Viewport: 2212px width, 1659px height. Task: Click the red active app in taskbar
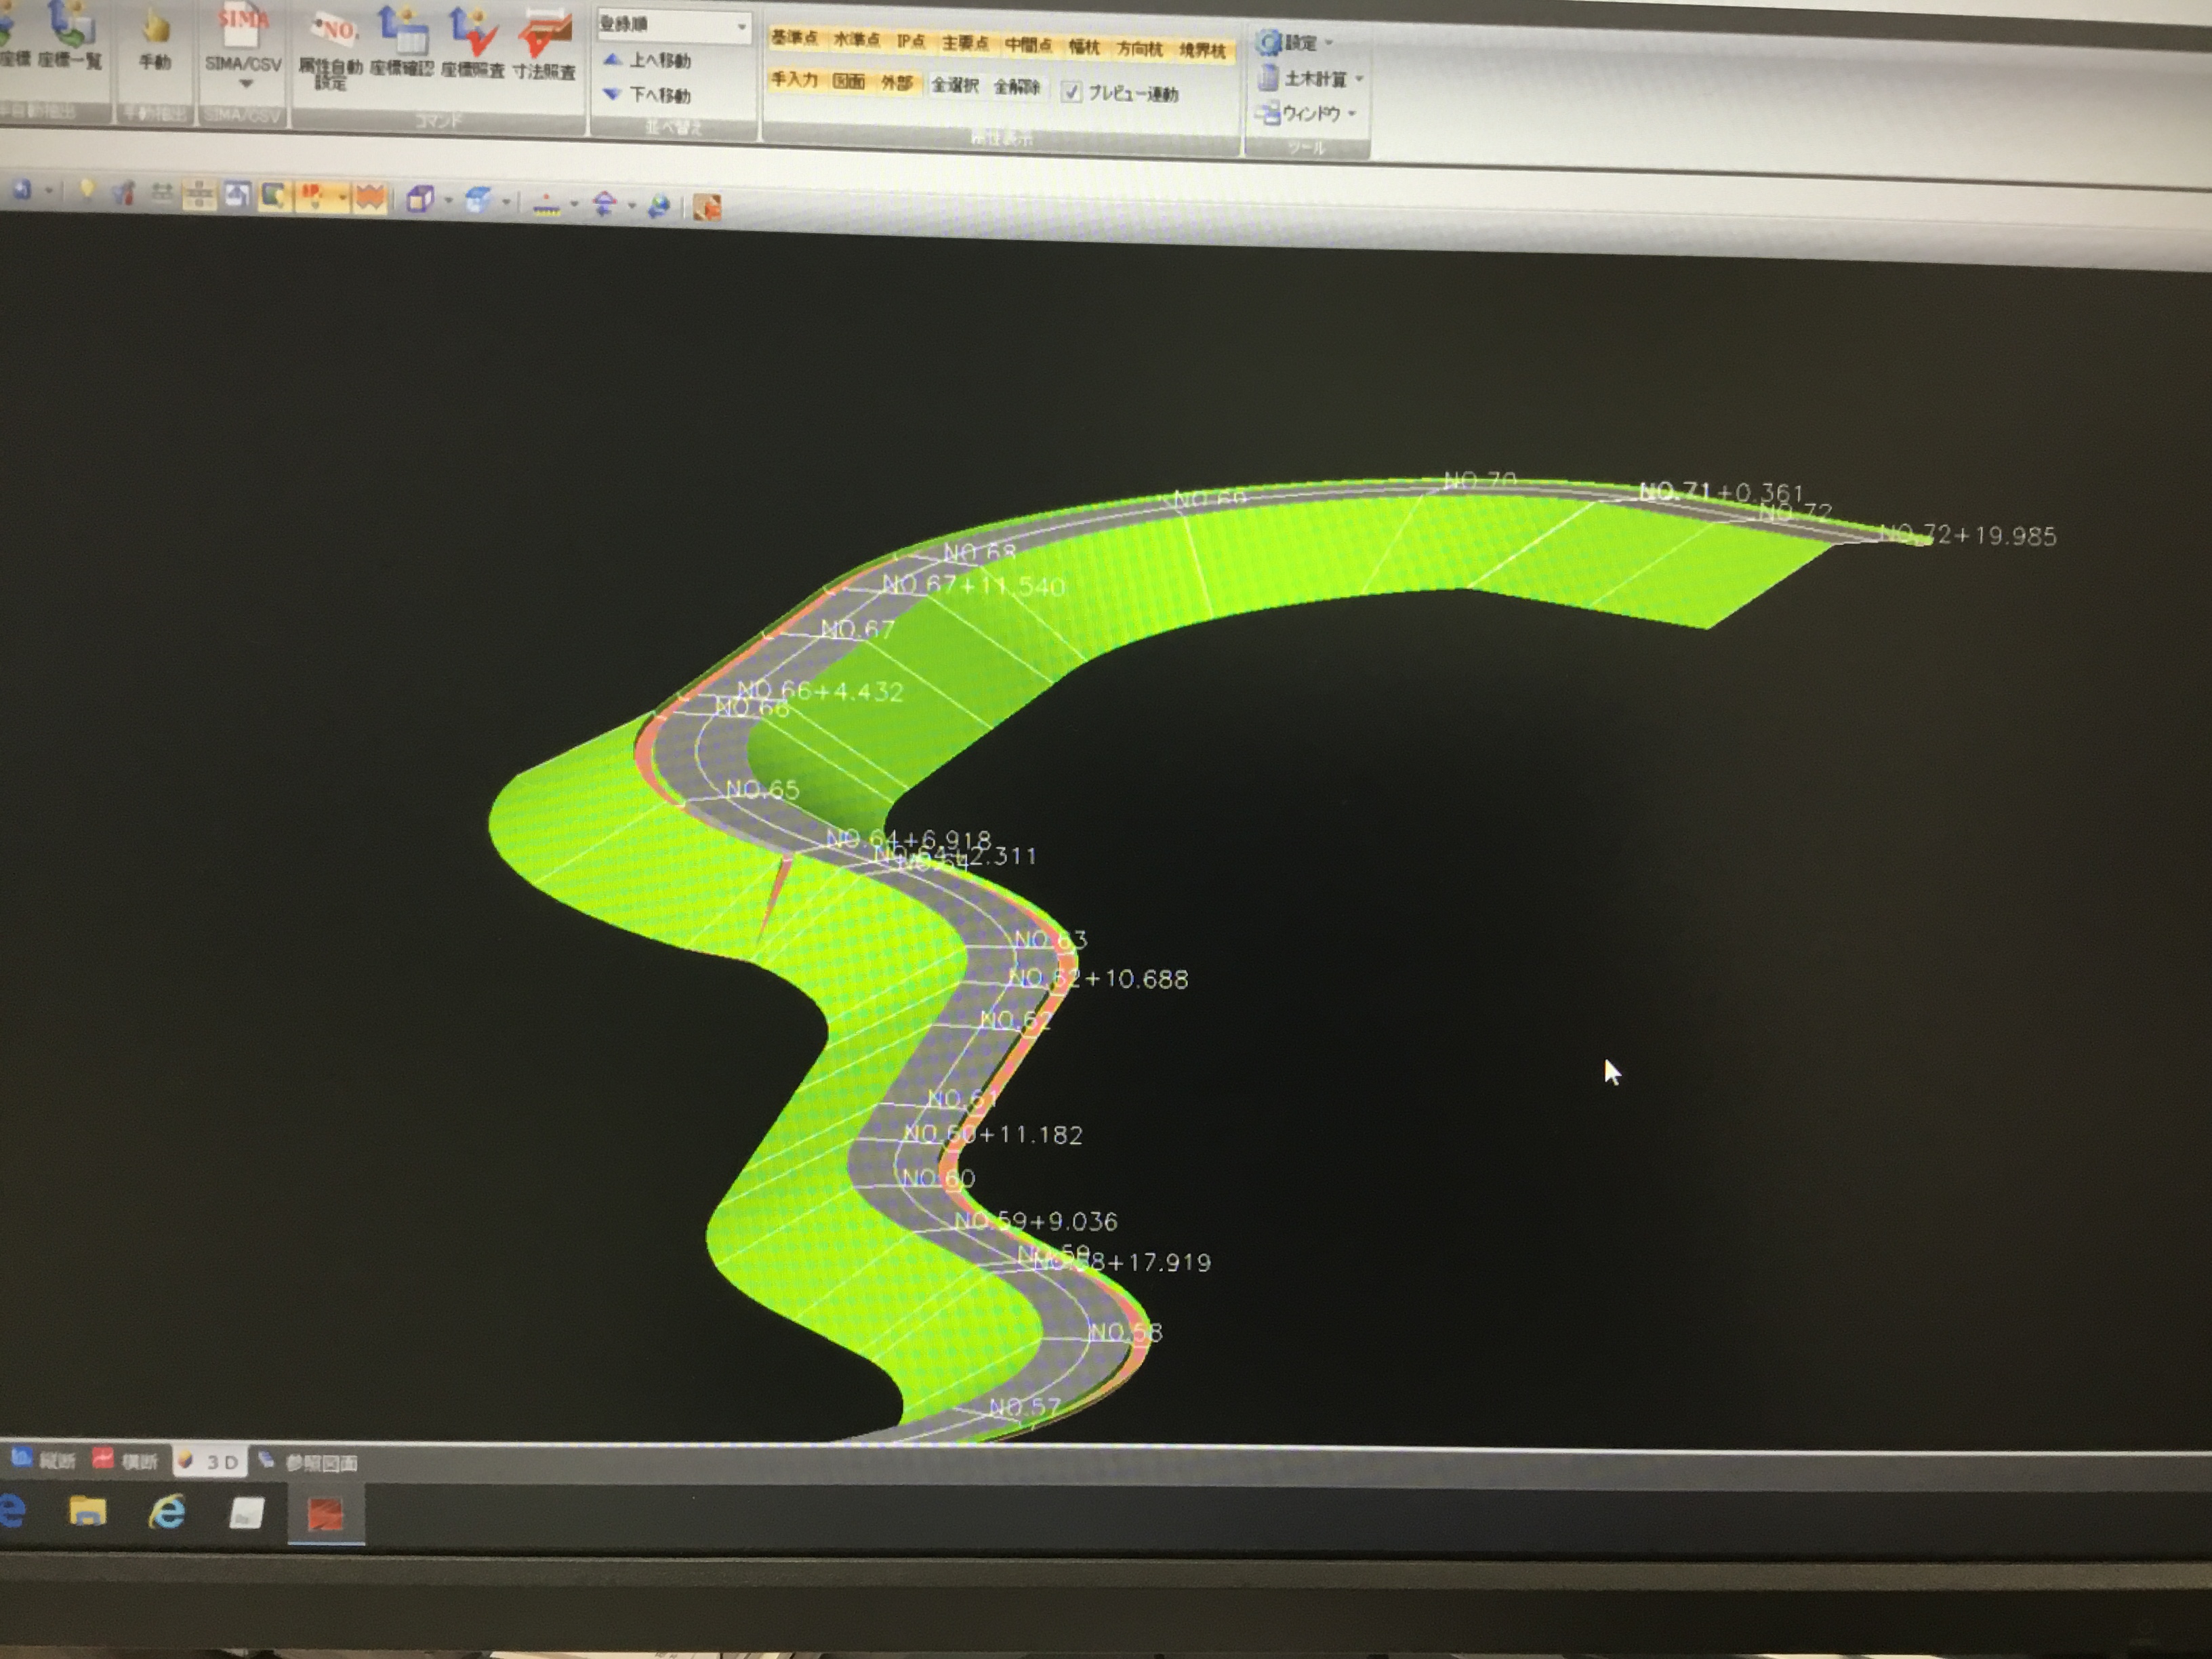tap(325, 1514)
